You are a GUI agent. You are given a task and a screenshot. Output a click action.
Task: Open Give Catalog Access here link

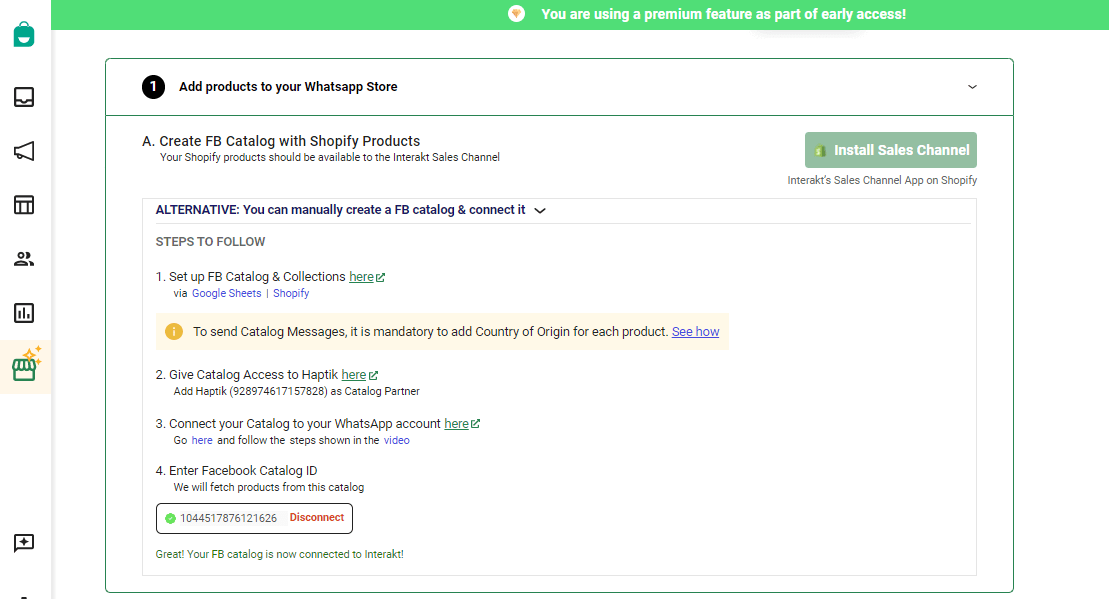[x=354, y=375]
